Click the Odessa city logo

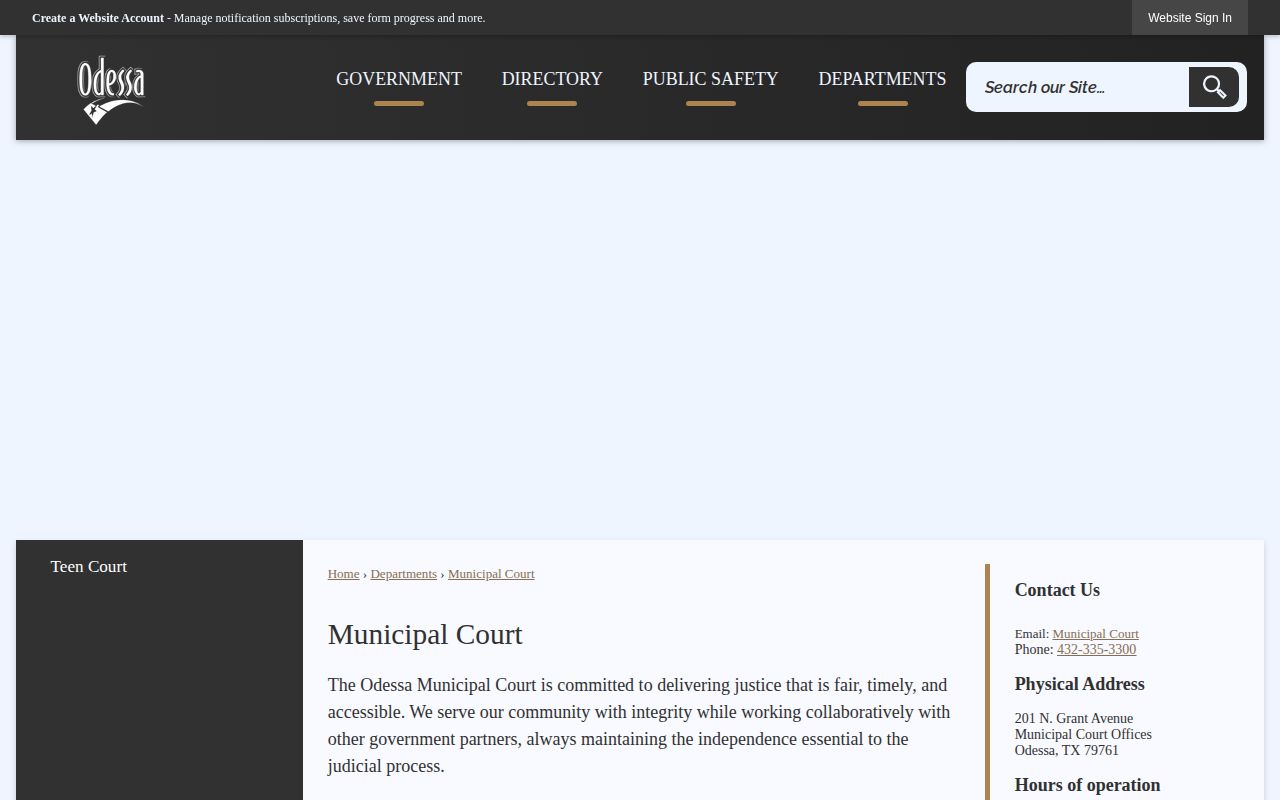coord(111,89)
